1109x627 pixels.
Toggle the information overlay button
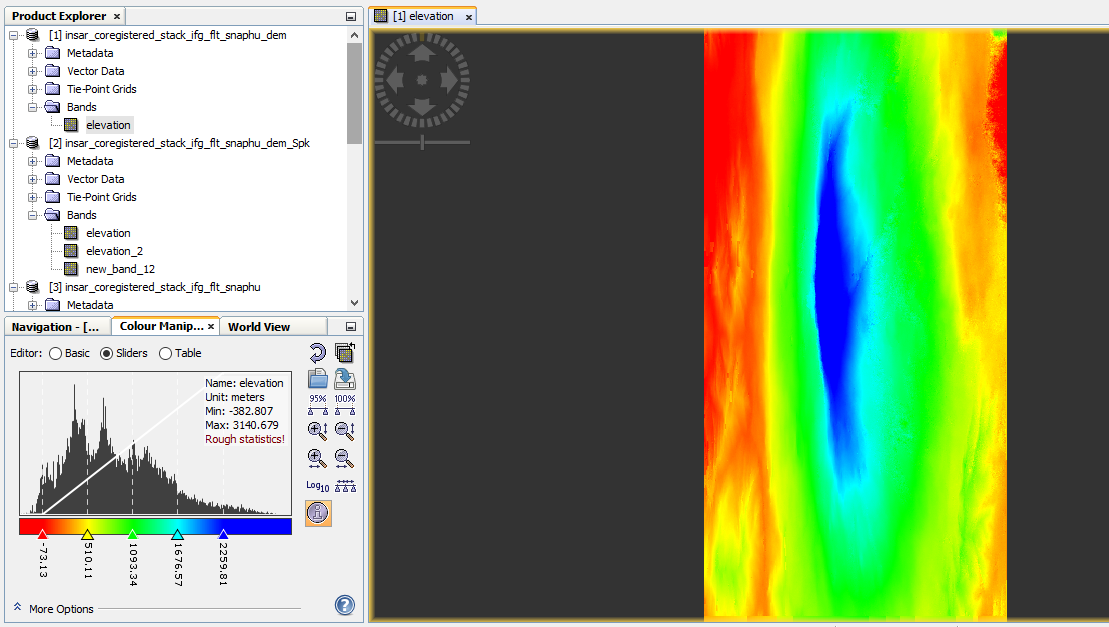pos(317,513)
